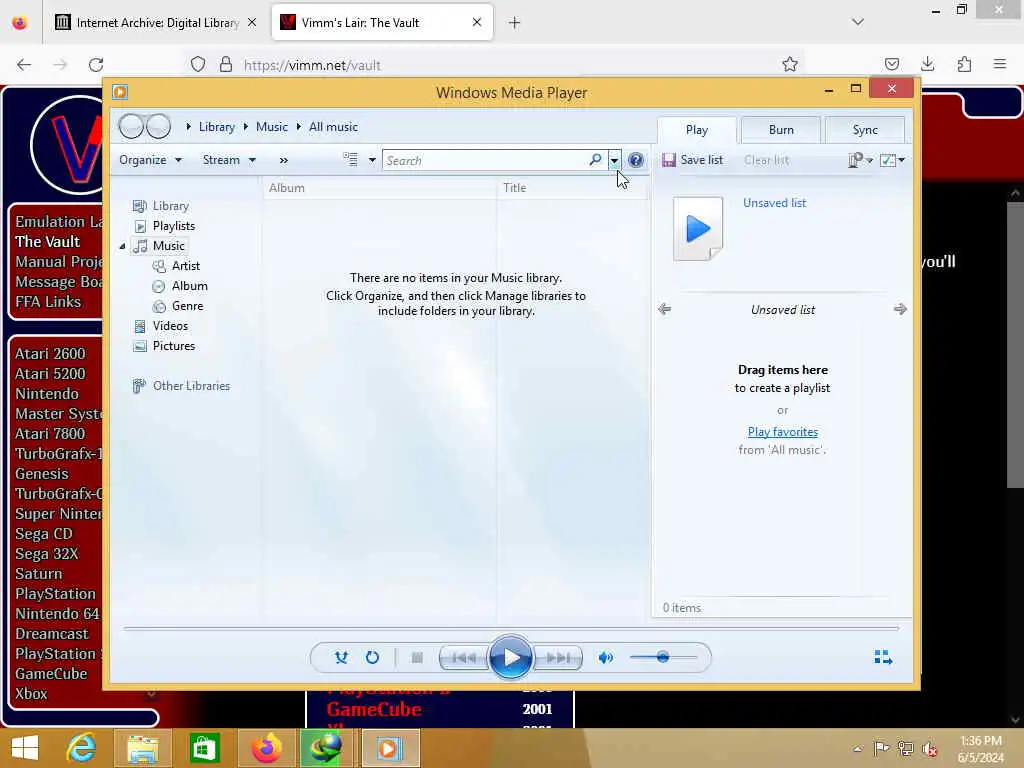Click the Previous track button
1024x768 pixels.
pos(464,658)
